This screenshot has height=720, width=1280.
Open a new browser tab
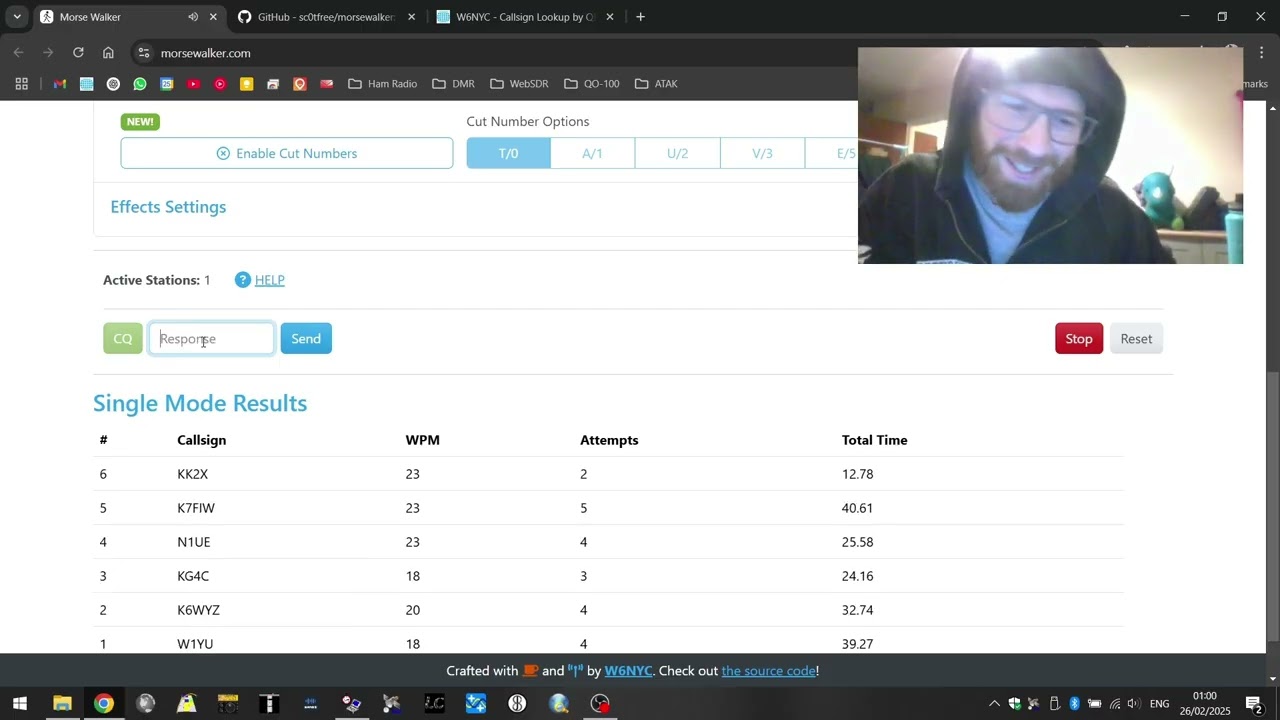[640, 17]
